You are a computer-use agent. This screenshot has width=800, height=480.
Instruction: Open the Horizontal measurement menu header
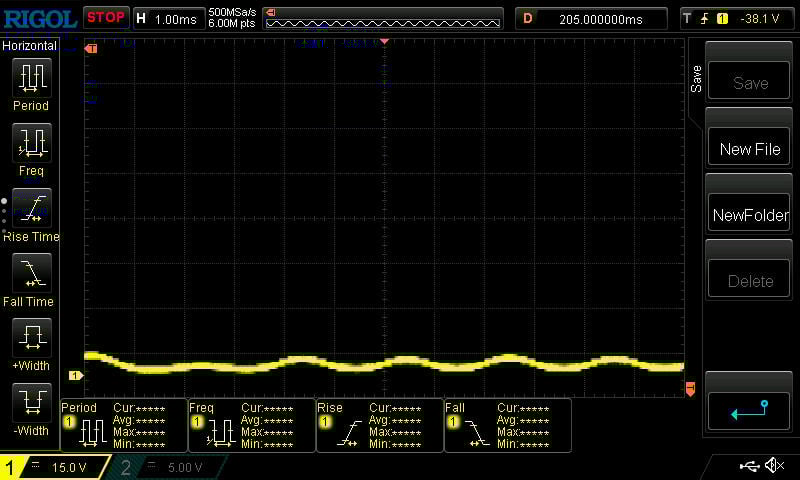click(29, 46)
